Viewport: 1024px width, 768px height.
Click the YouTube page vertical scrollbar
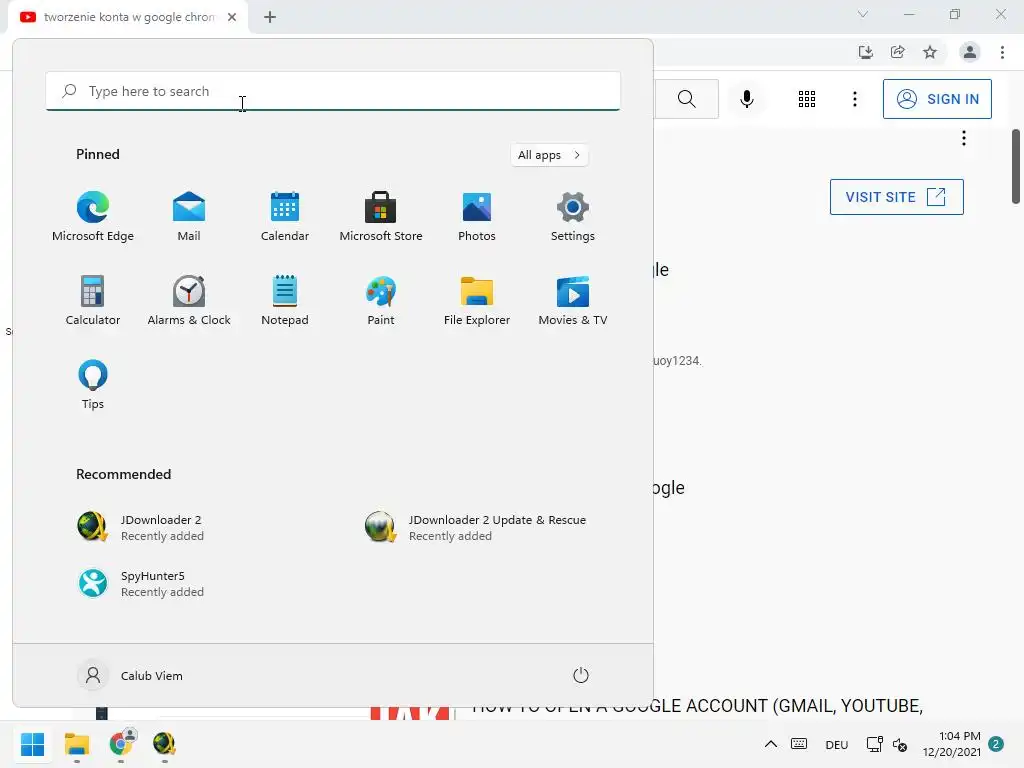tap(1016, 167)
